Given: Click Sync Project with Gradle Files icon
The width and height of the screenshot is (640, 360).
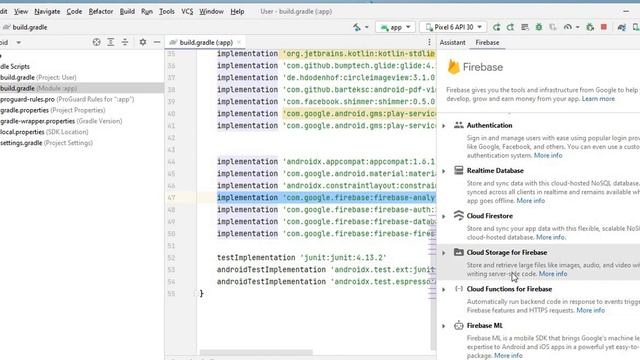Looking at the screenshot, I should (x=622, y=27).
